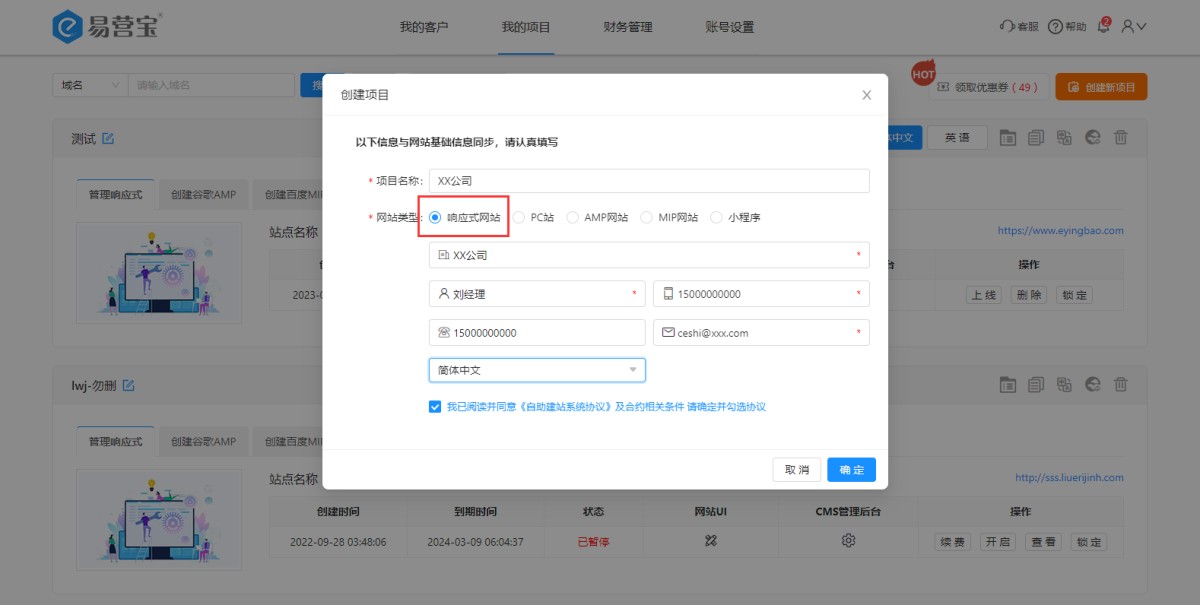Confirm project creation with 确定 button

pyautogui.click(x=851, y=469)
